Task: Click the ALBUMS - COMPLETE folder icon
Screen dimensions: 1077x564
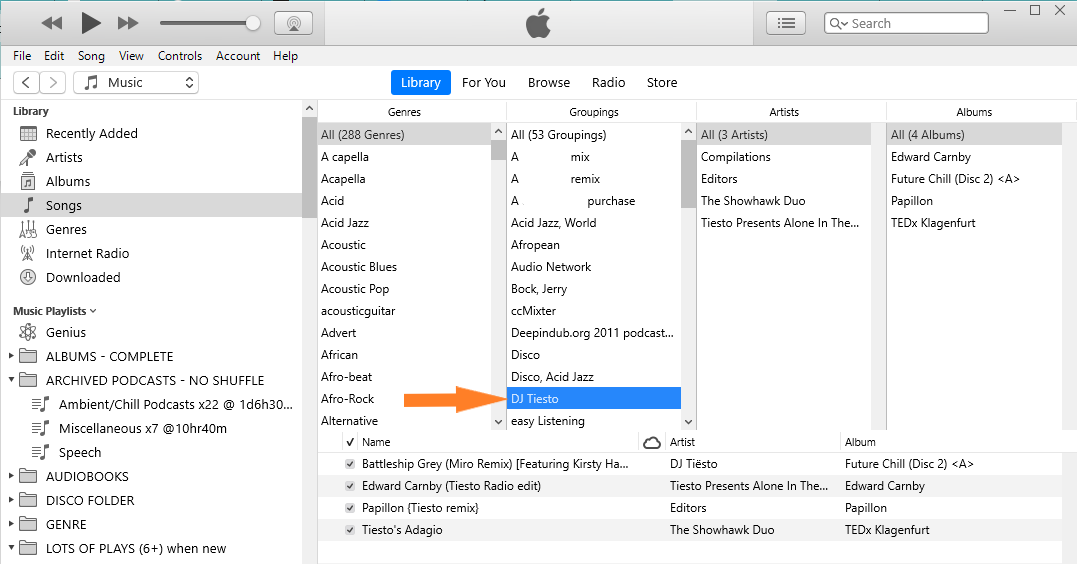Action: 28,356
